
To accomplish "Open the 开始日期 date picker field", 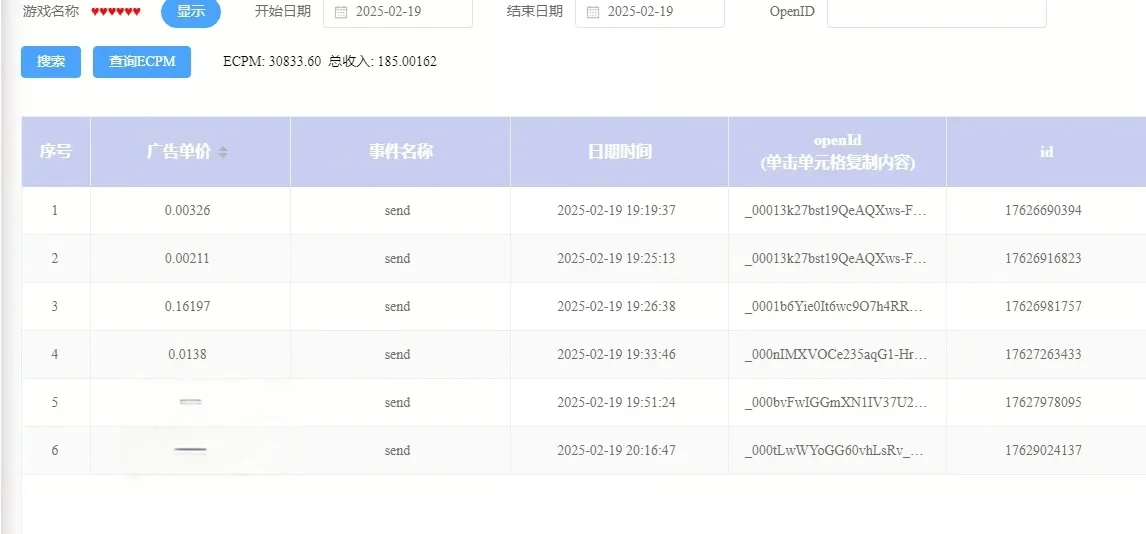I will point(398,12).
